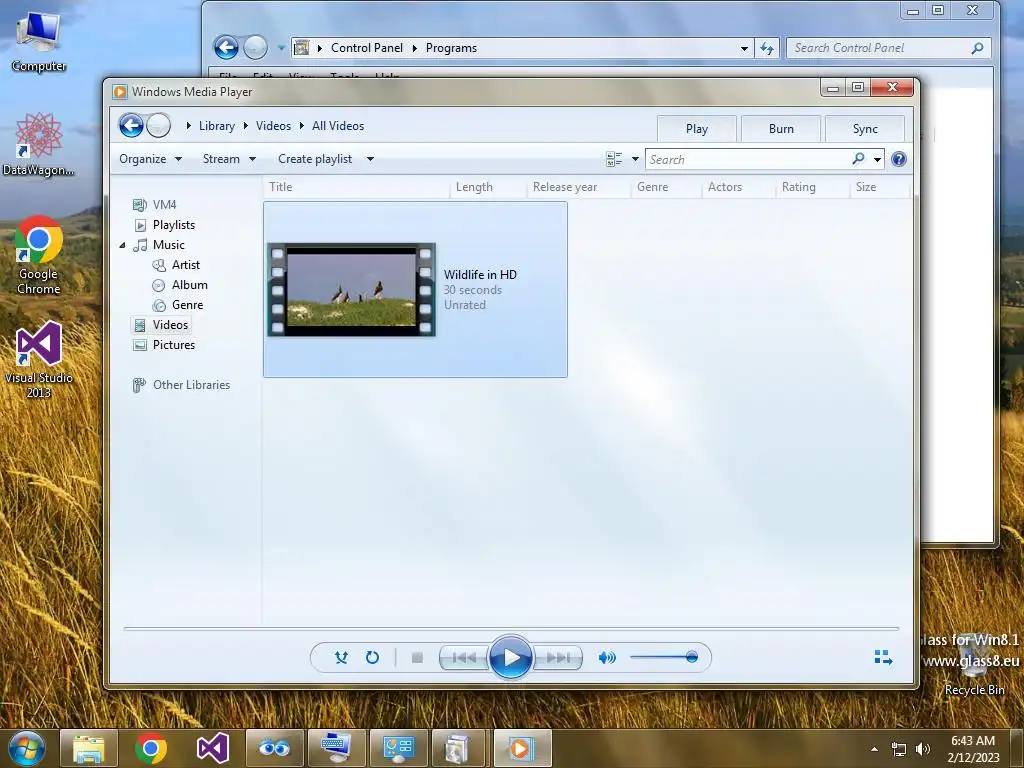Open Control Panel address bar dropdown
Screen dimensions: 1024x768
[744, 48]
